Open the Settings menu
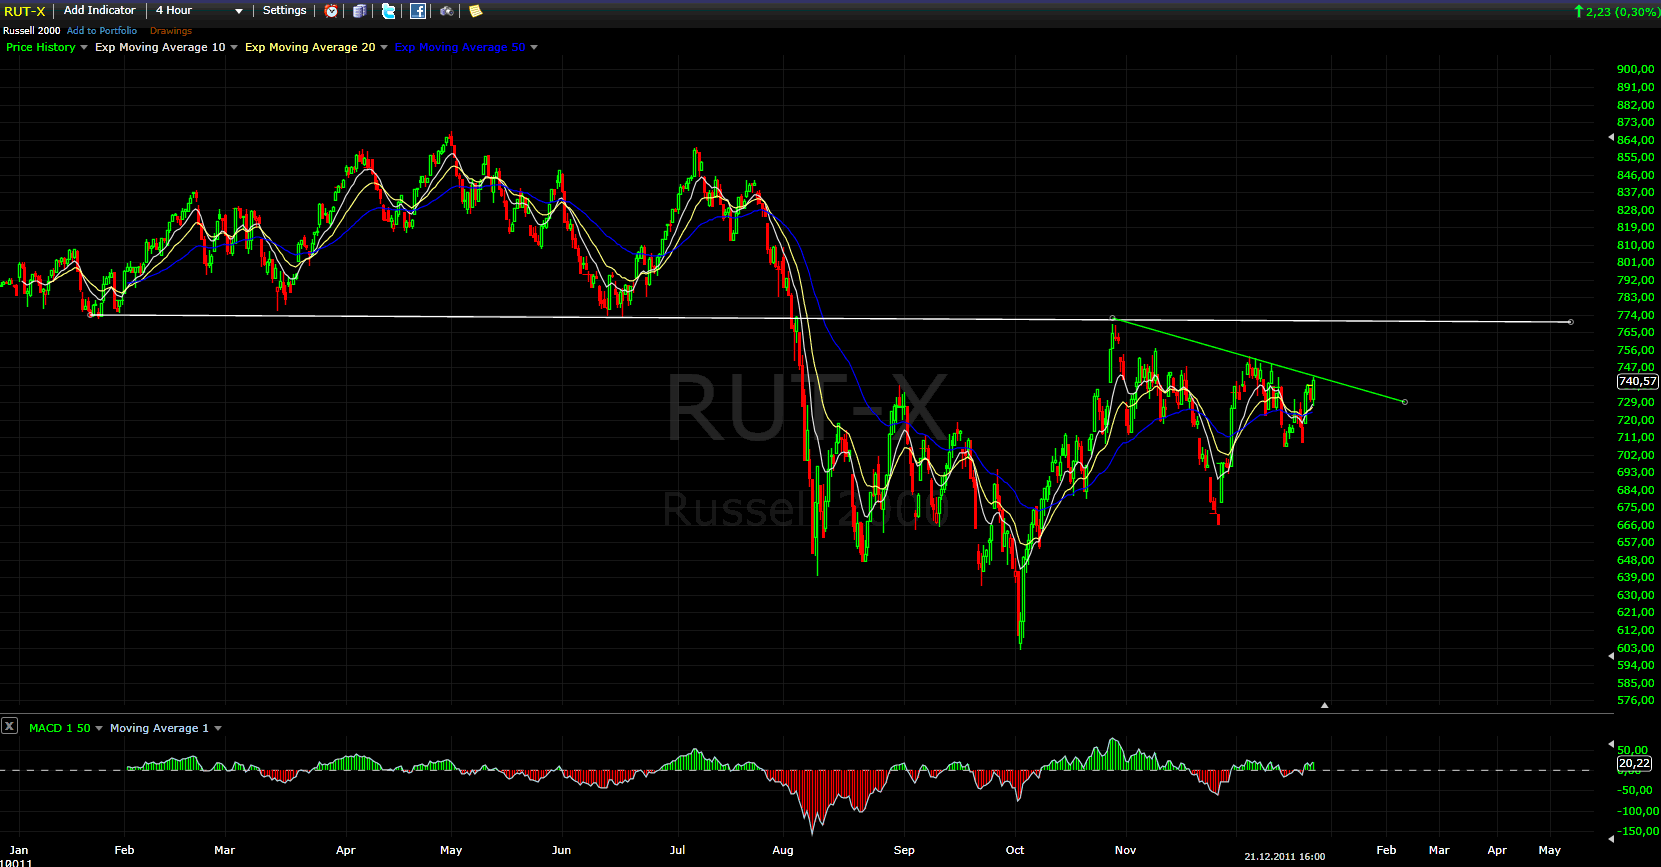This screenshot has width=1661, height=867. [284, 10]
